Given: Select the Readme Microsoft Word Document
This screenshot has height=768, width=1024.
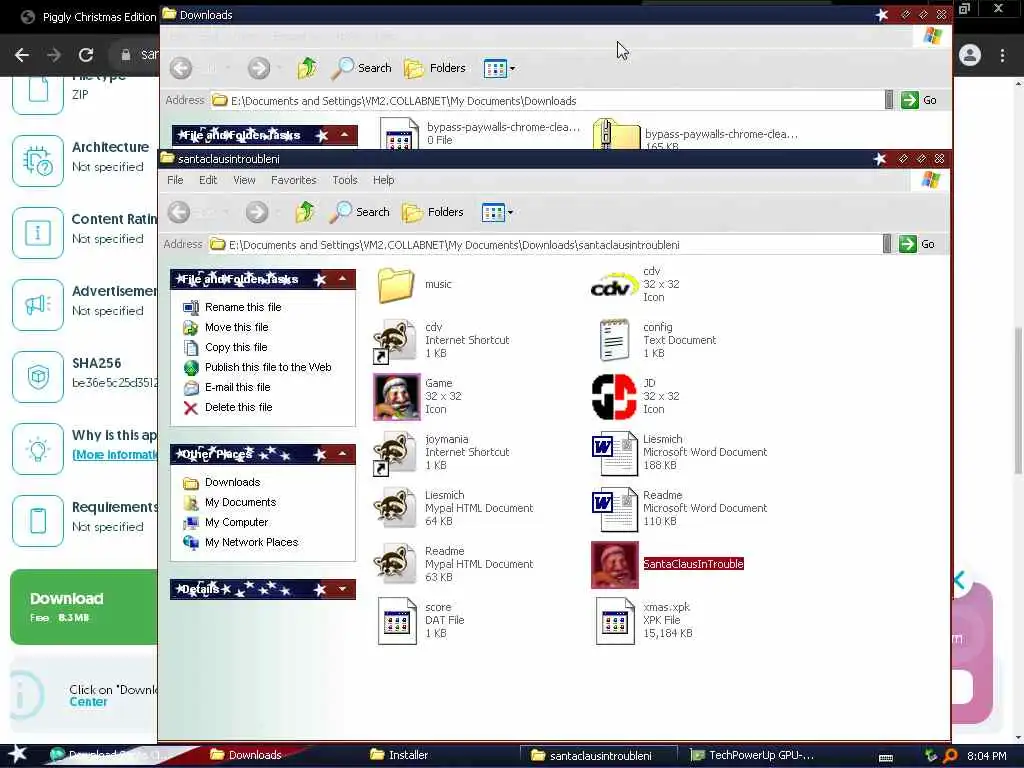Looking at the screenshot, I should (615, 509).
